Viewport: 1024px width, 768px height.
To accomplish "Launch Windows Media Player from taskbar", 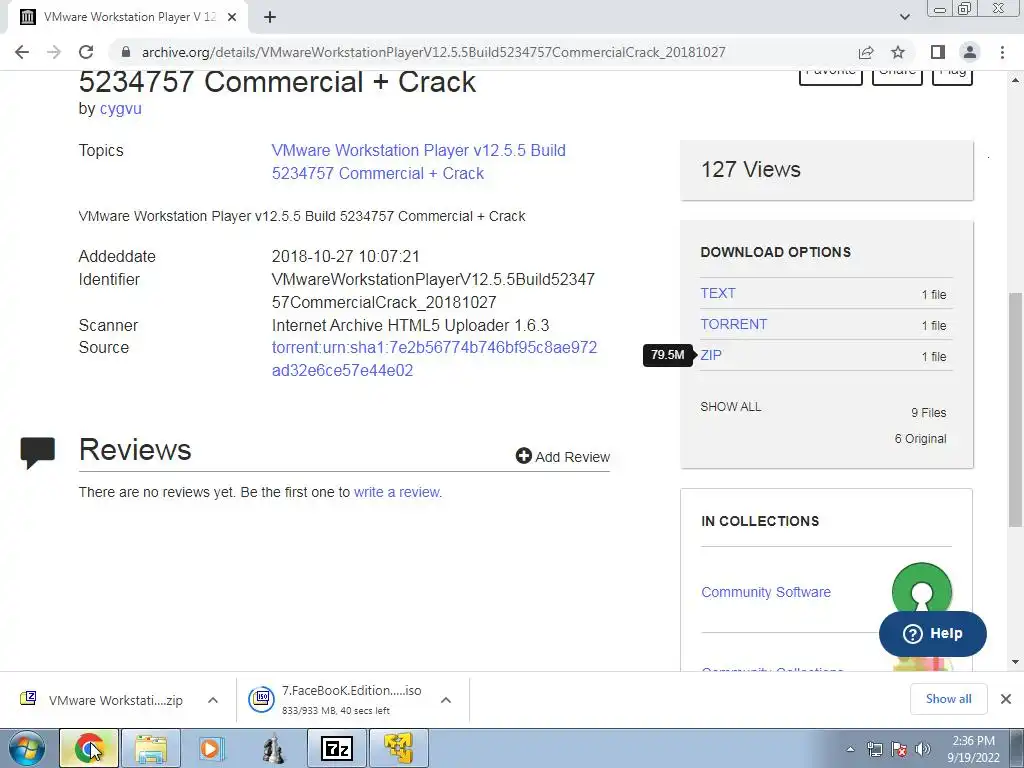I will [212, 748].
